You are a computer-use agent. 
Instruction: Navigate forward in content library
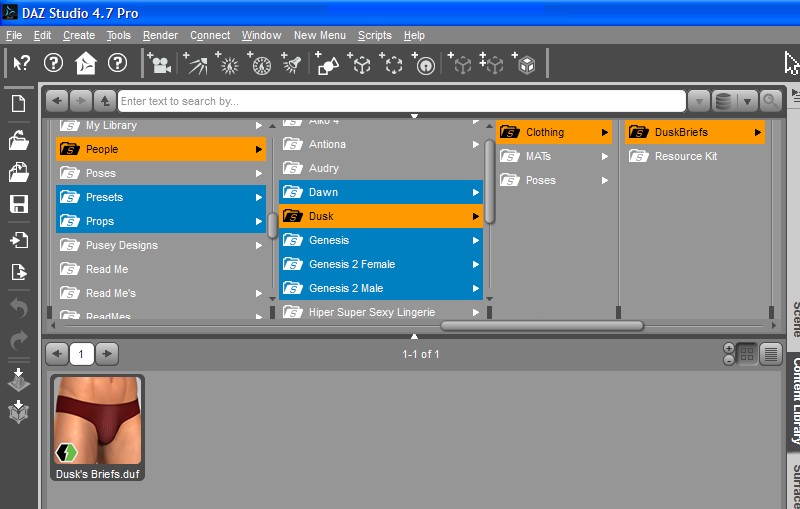click(x=81, y=101)
